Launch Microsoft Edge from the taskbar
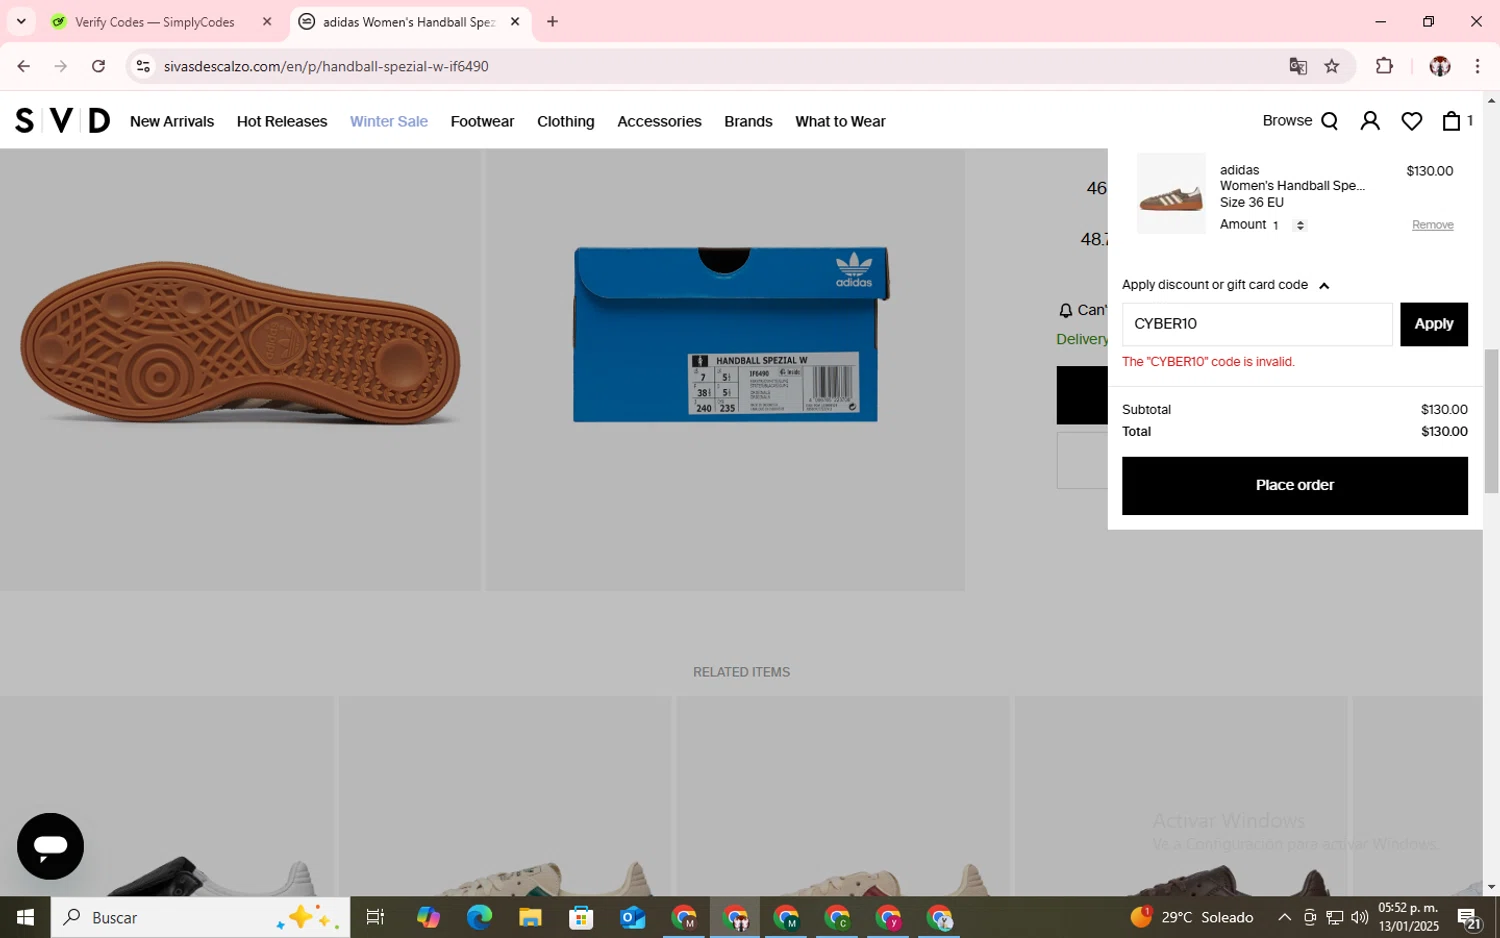This screenshot has width=1500, height=938. pyautogui.click(x=479, y=917)
